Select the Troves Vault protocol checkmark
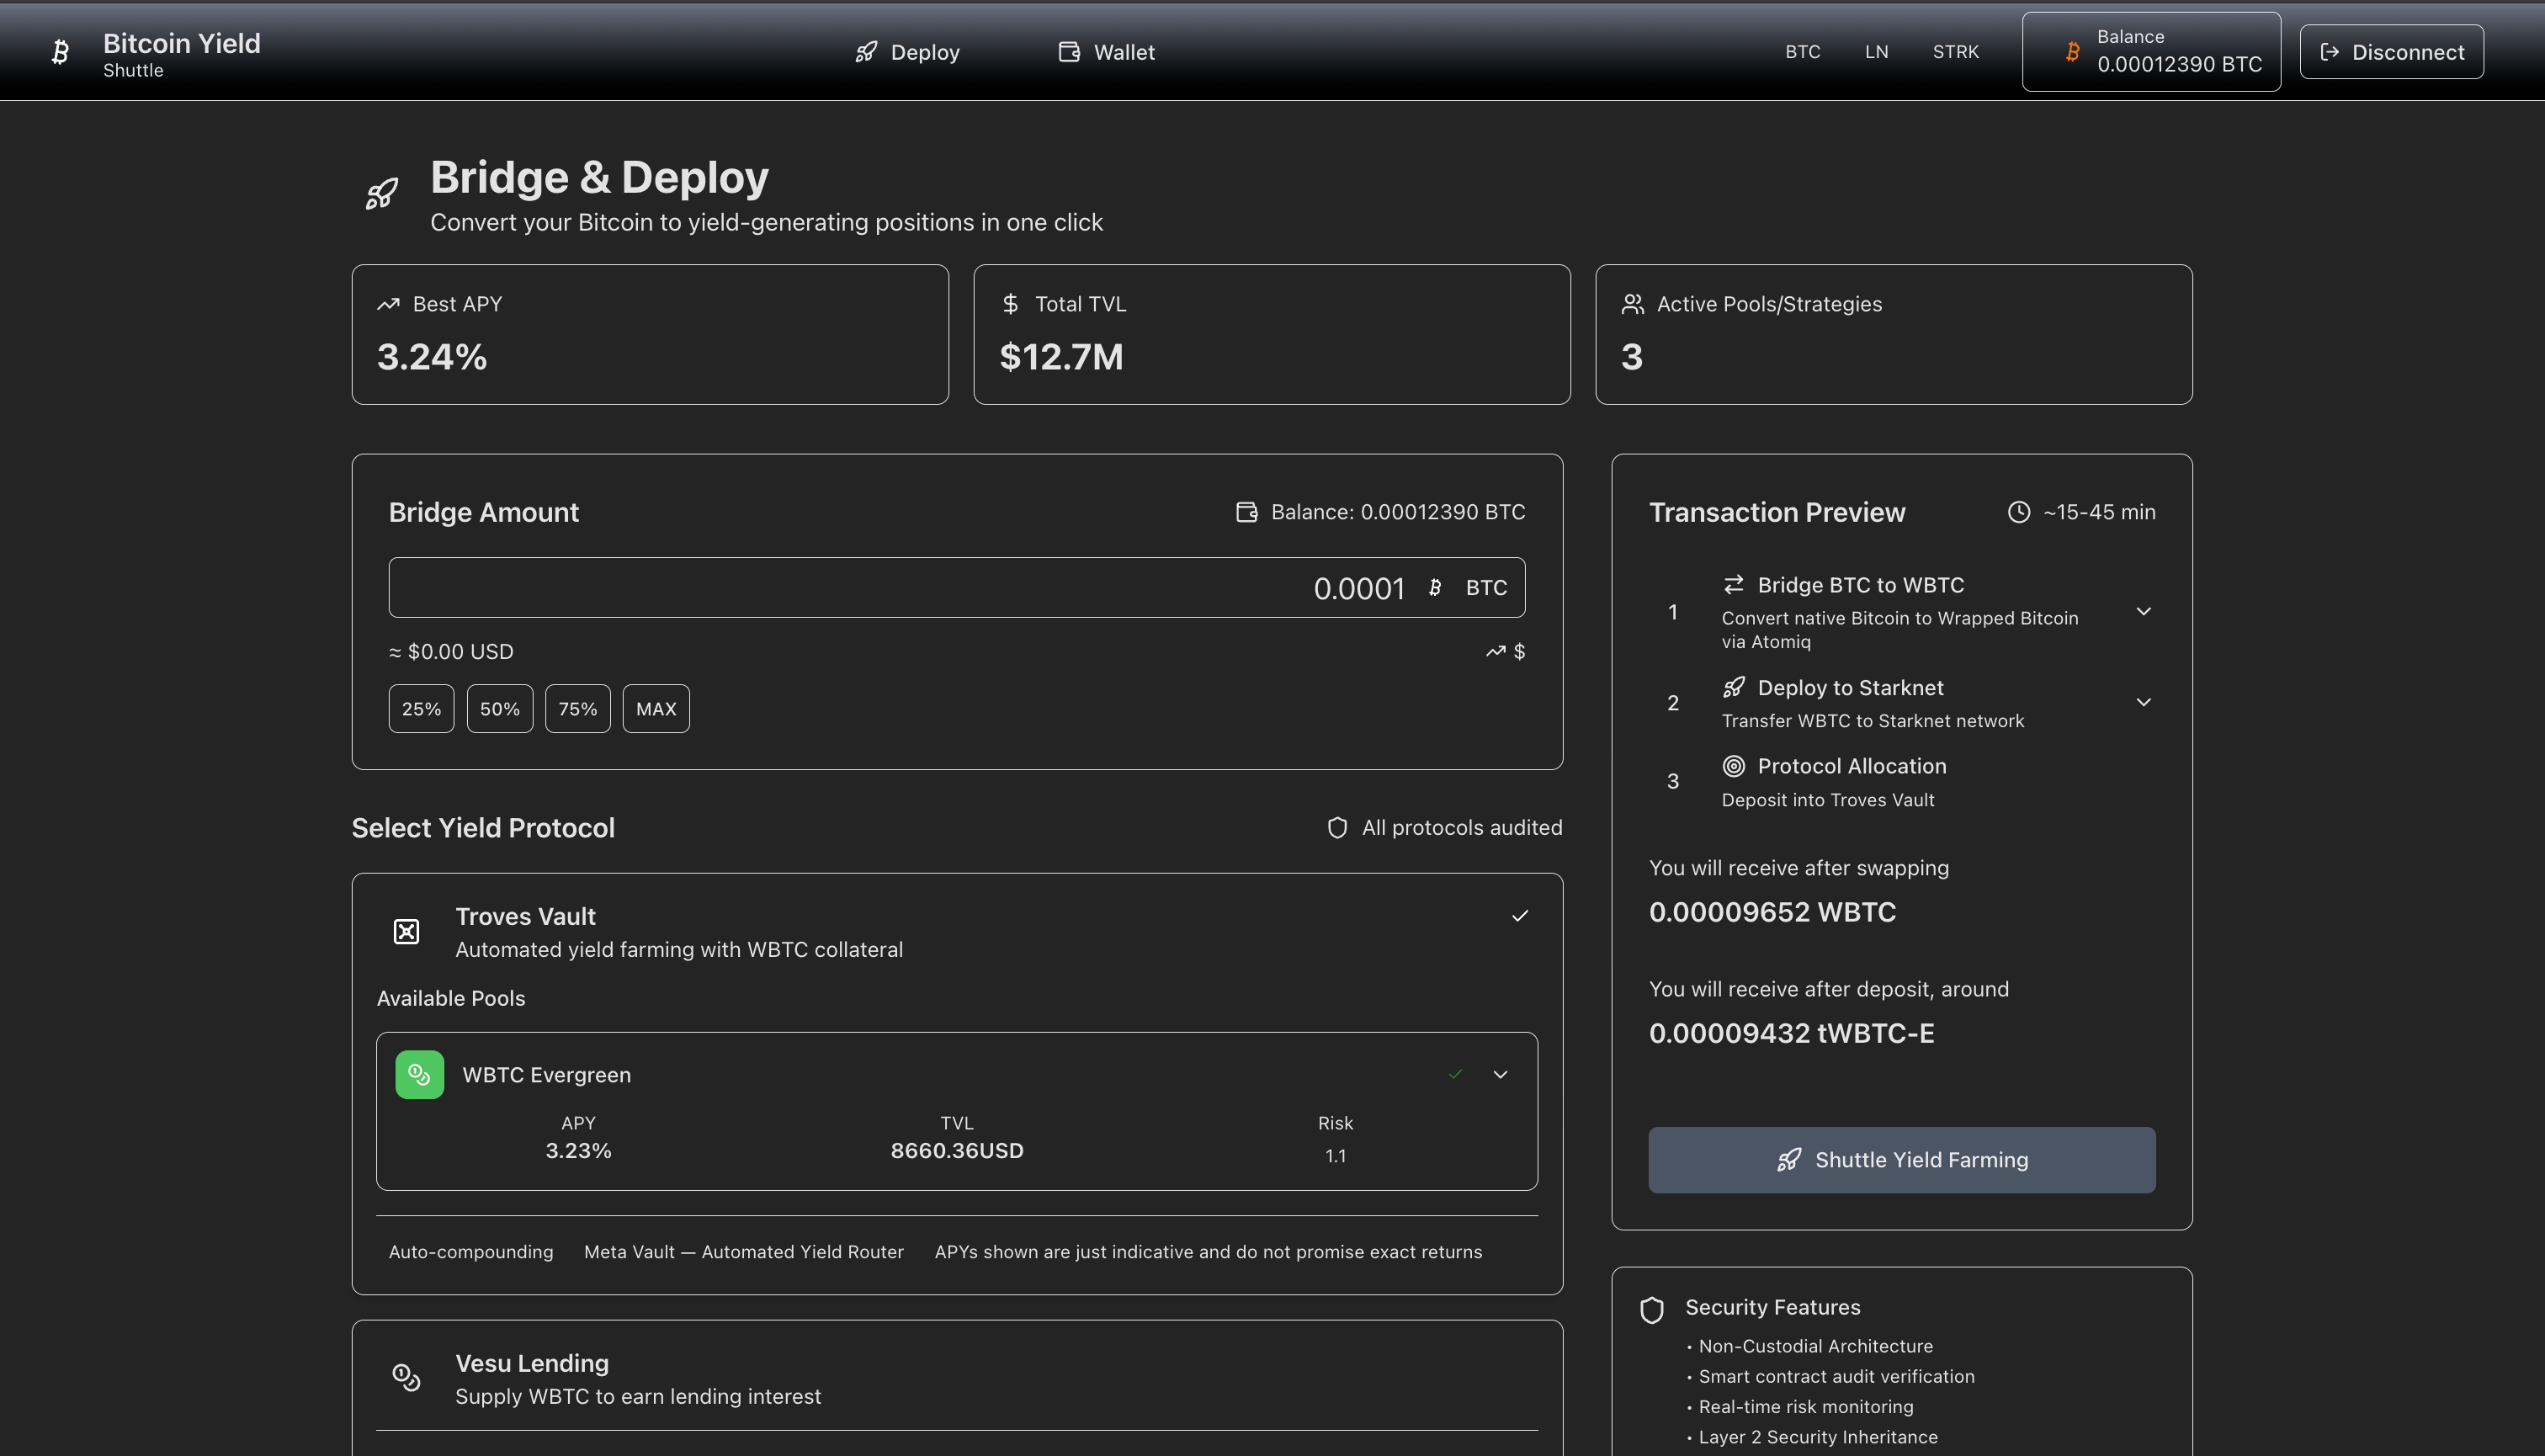Screen dimensions: 2545x1456 click(x=1520, y=916)
